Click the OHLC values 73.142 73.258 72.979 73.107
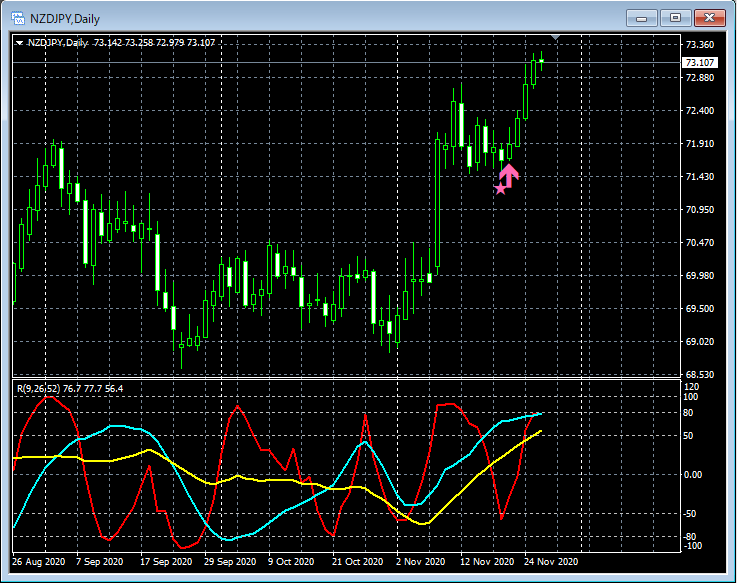 pos(154,43)
